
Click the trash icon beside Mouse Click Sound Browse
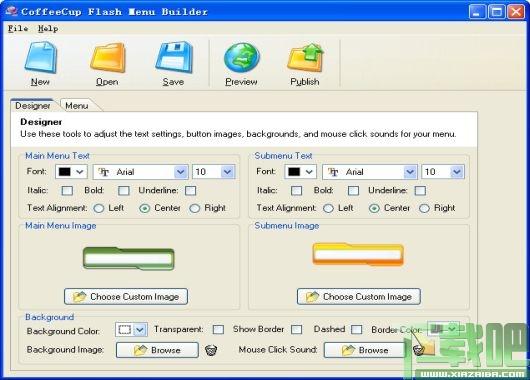click(x=418, y=350)
